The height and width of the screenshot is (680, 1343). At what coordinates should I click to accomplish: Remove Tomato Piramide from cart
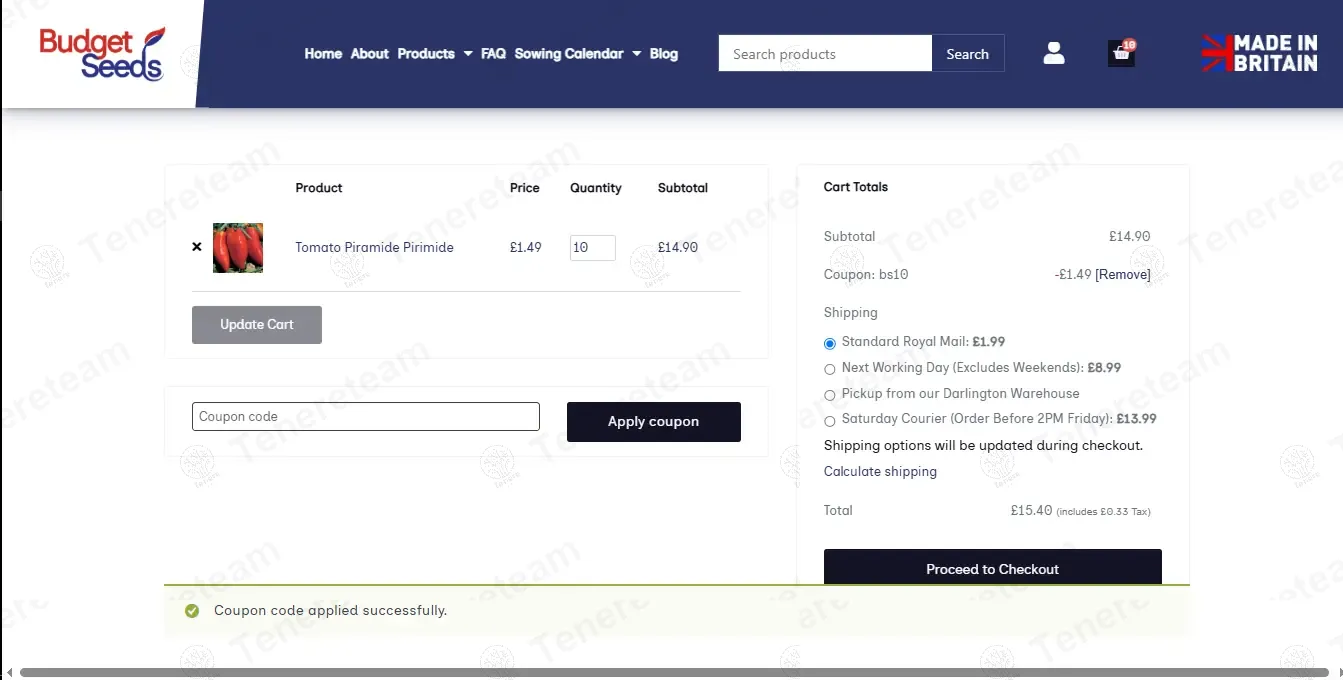(x=197, y=247)
